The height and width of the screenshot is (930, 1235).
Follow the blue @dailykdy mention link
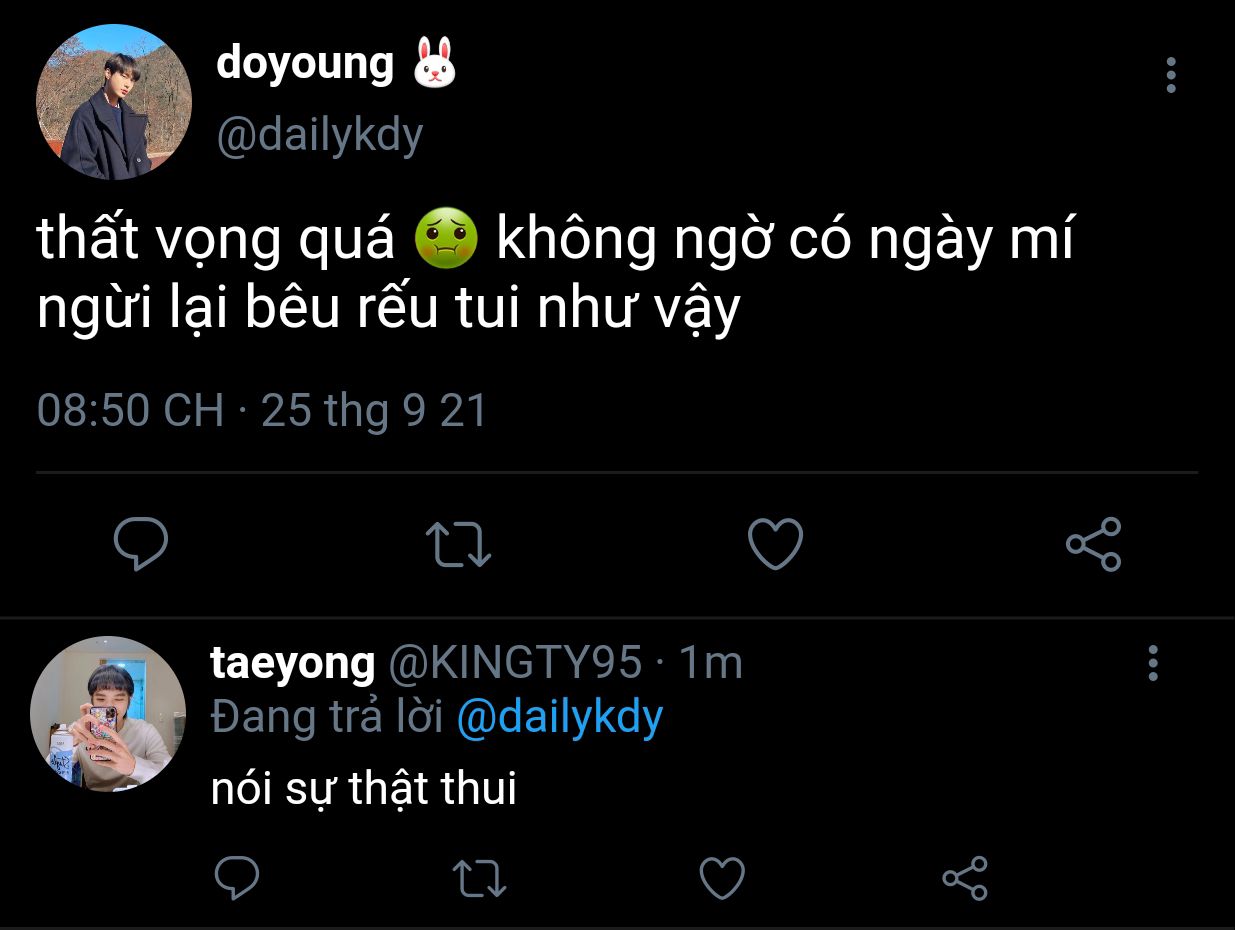click(560, 718)
